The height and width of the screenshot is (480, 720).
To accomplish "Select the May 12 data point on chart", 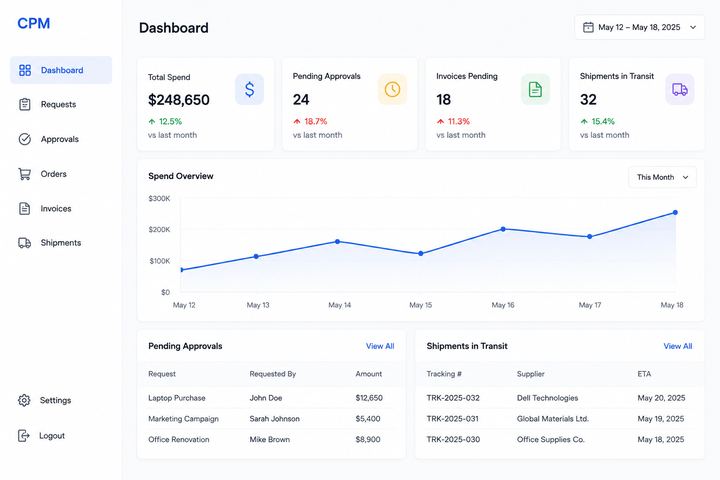I will click(181, 270).
